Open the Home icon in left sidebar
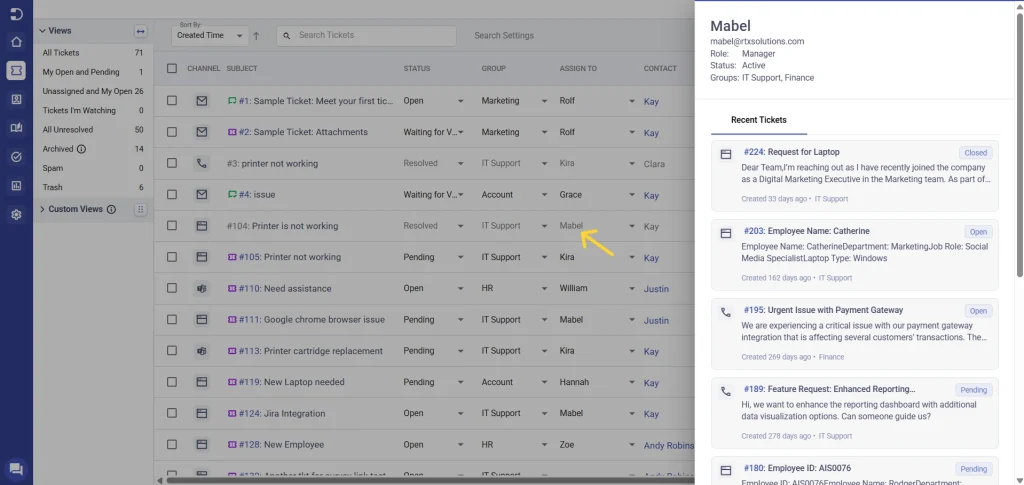The width and height of the screenshot is (1024, 485). tap(16, 42)
